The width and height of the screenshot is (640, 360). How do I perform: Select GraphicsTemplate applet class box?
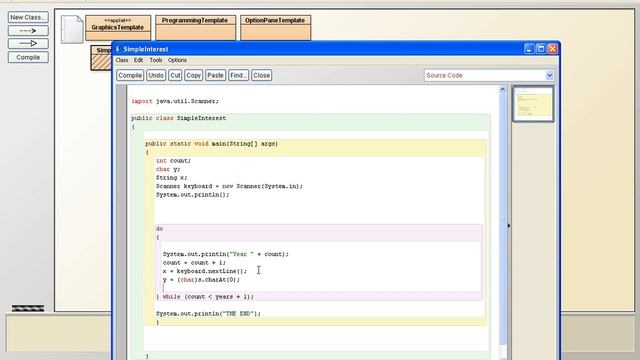click(118, 28)
